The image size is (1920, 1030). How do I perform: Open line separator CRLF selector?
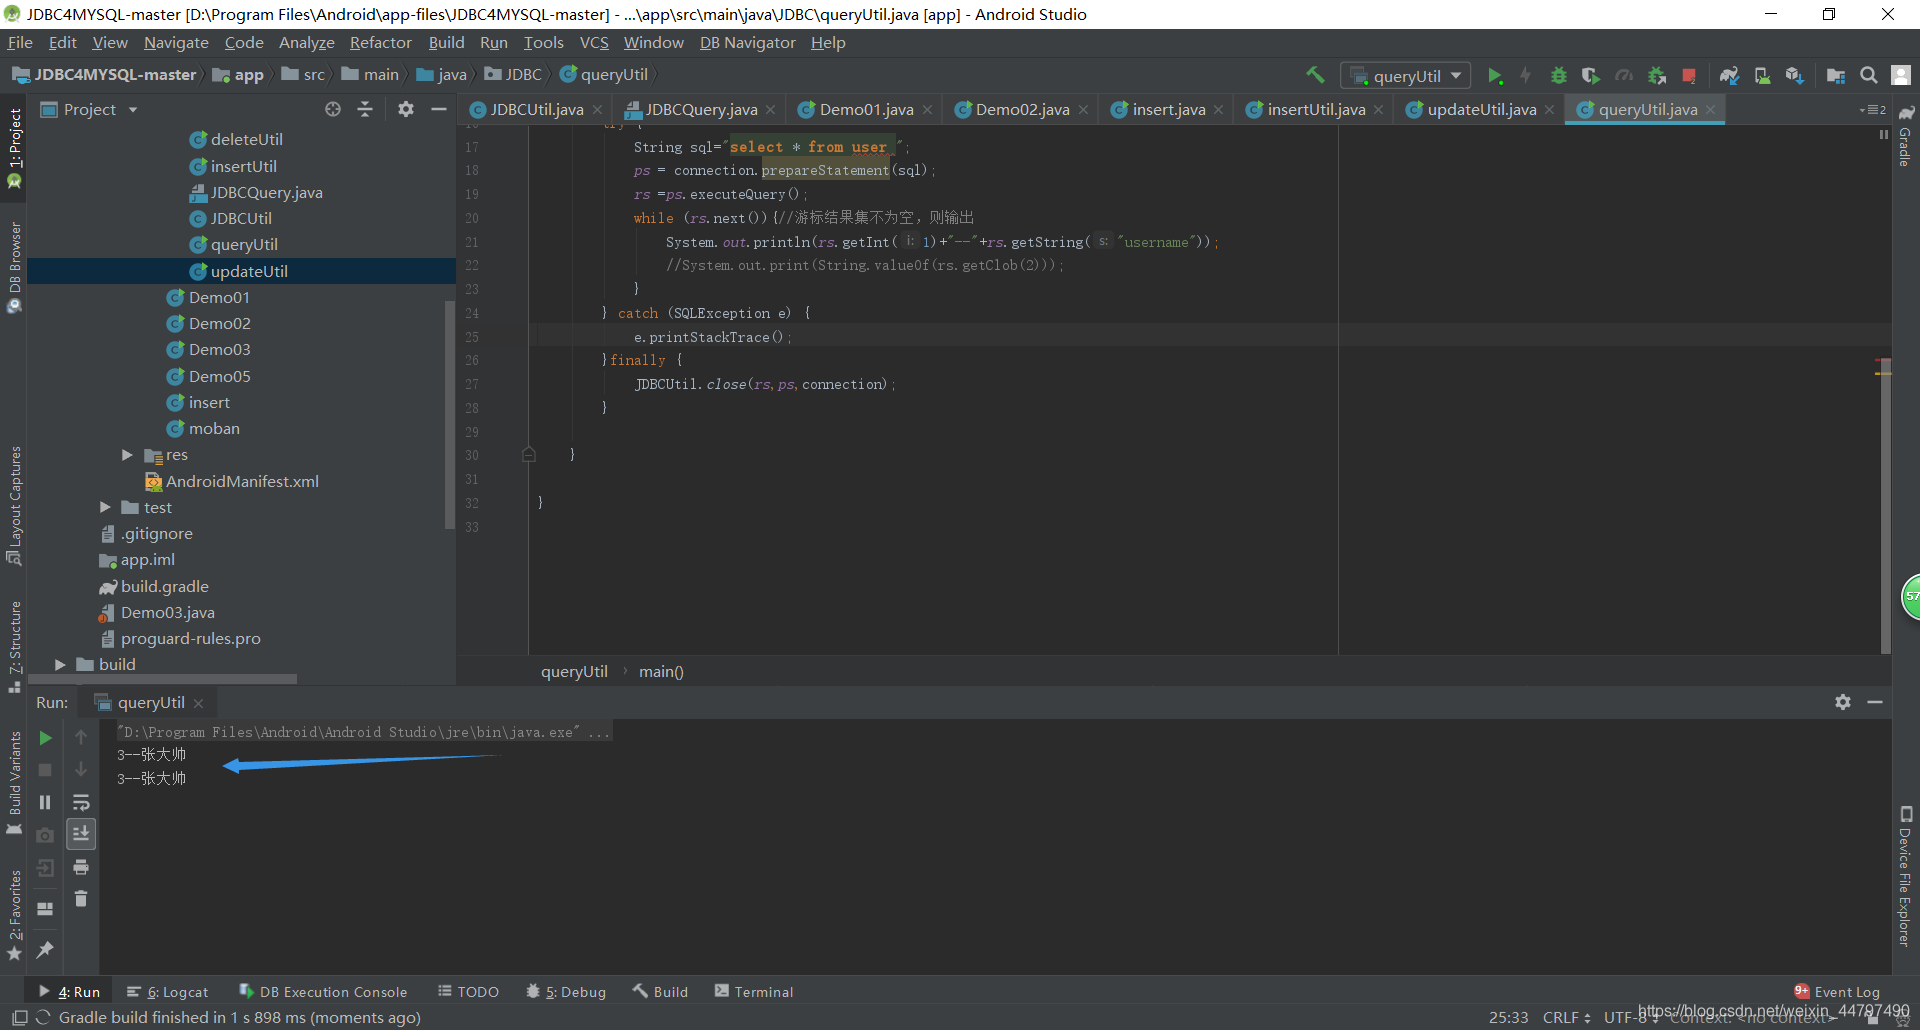click(1566, 1017)
